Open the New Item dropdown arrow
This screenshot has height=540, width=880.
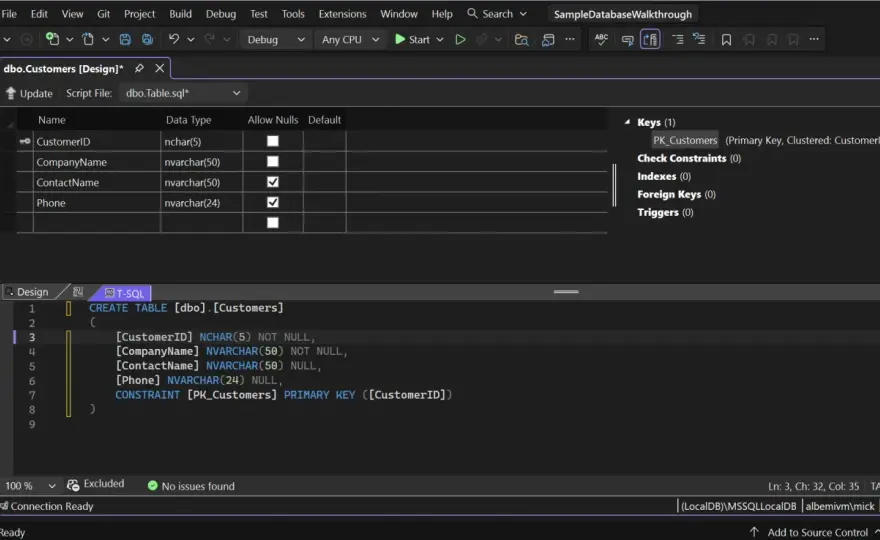coord(70,39)
